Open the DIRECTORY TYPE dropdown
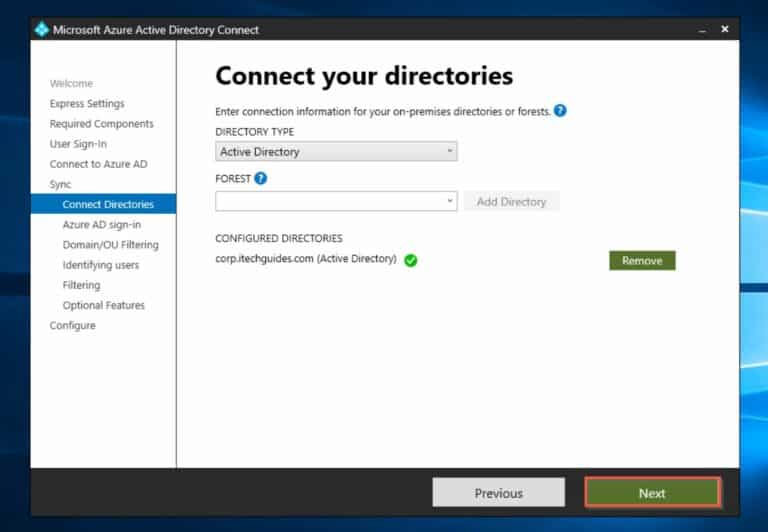The width and height of the screenshot is (768, 532). click(x=336, y=151)
